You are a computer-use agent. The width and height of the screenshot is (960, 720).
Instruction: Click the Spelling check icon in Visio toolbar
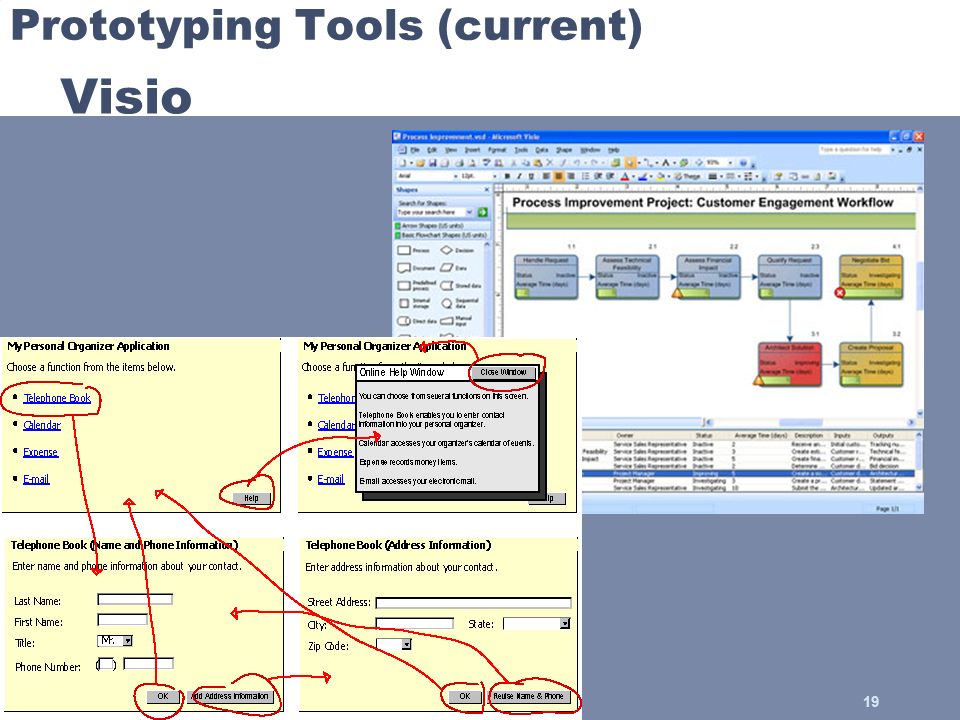486,163
